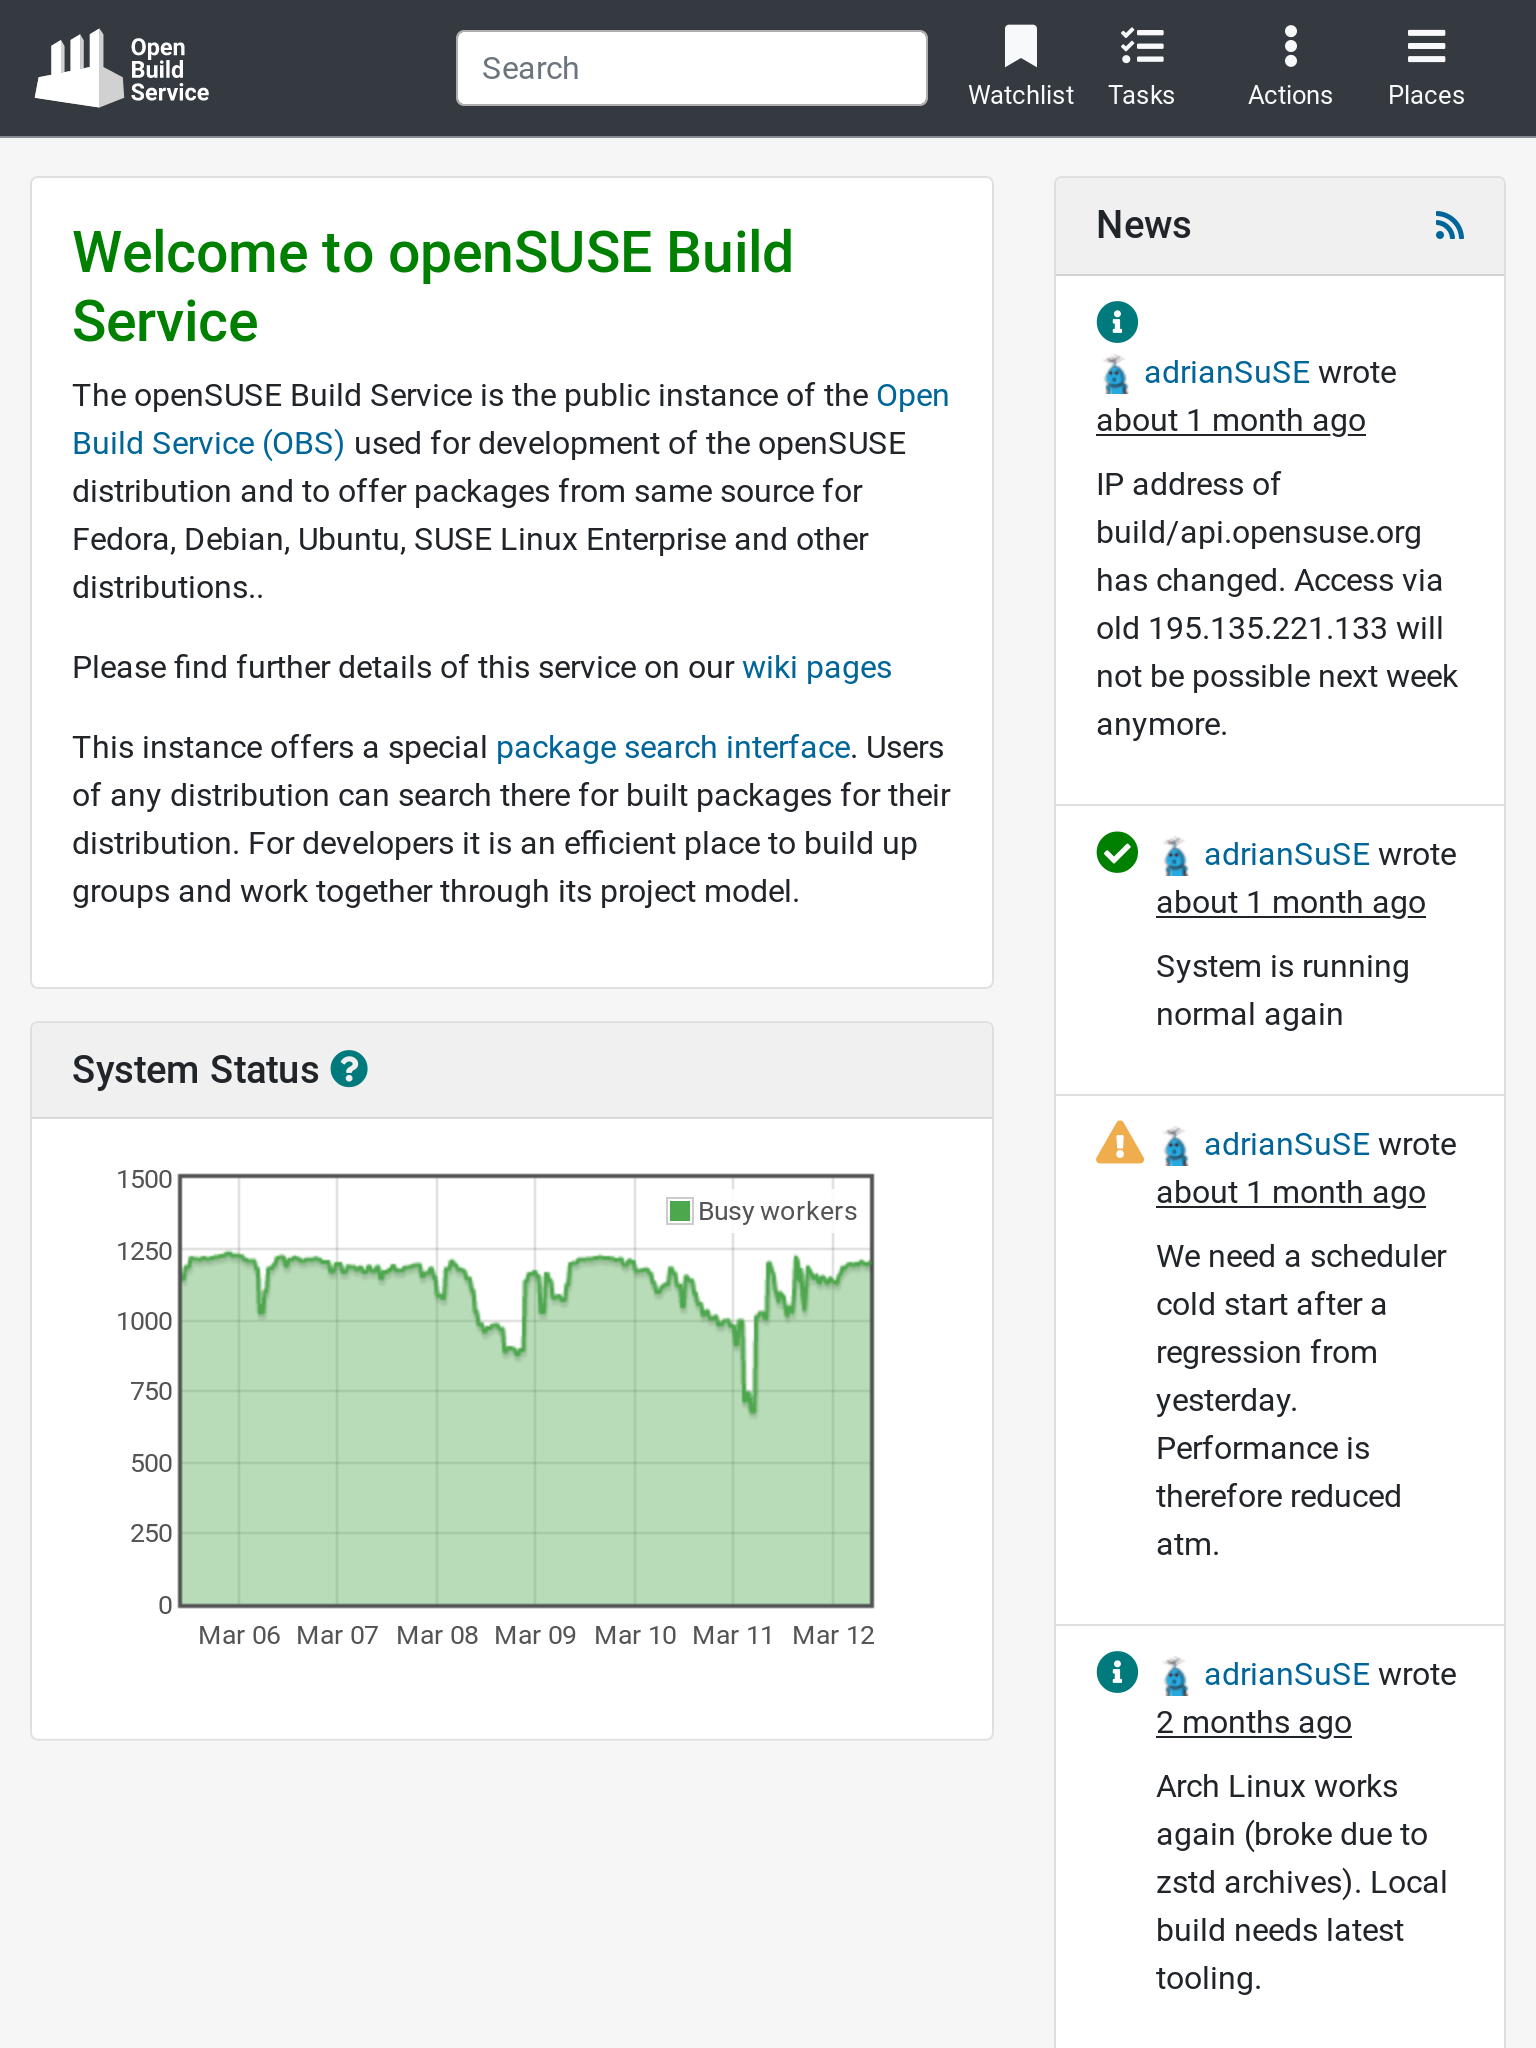Click the orange warning triangle icon

click(x=1119, y=1143)
